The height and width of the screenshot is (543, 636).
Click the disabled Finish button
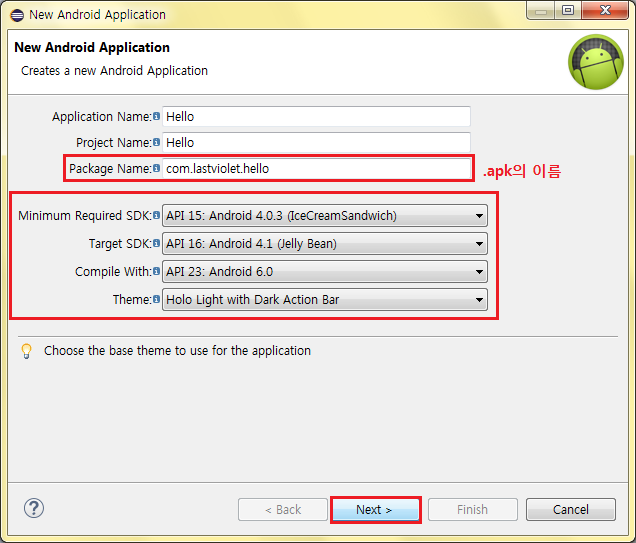[473, 509]
